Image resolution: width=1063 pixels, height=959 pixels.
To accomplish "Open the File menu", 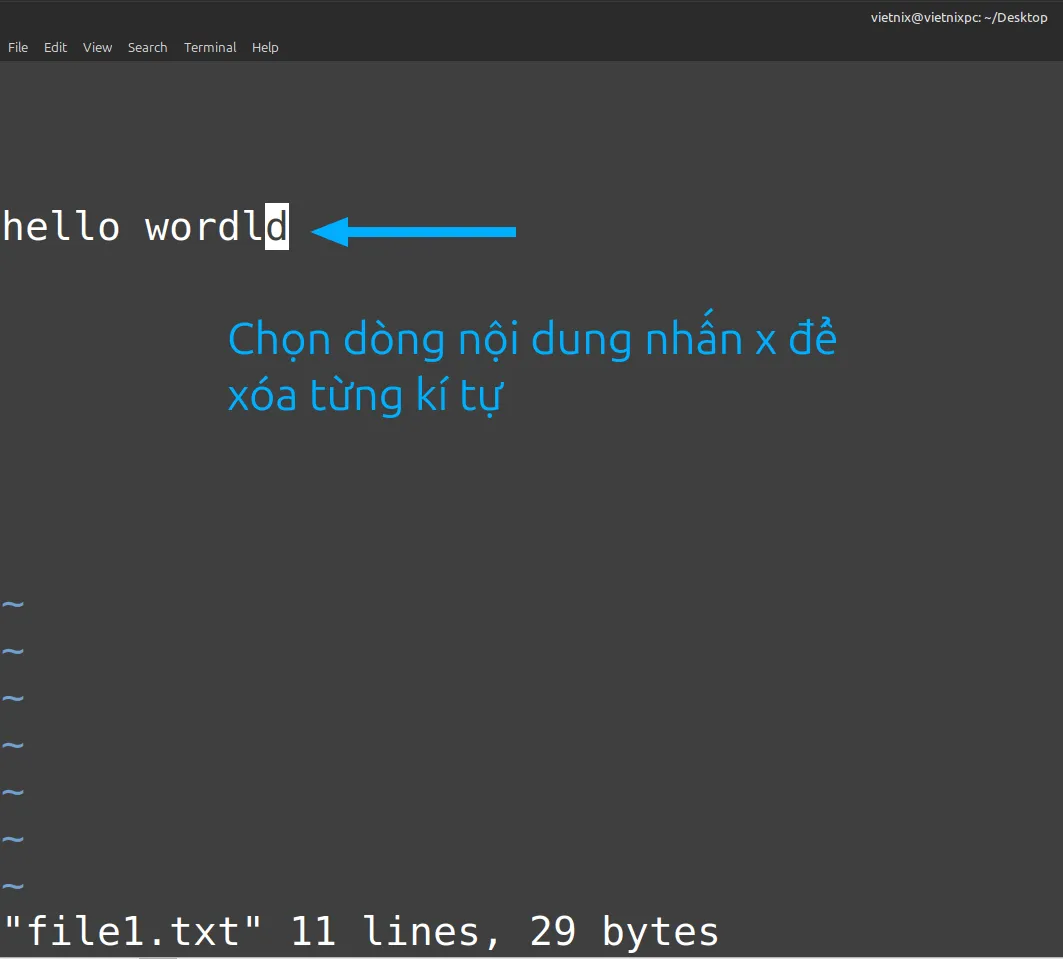I will coord(18,47).
